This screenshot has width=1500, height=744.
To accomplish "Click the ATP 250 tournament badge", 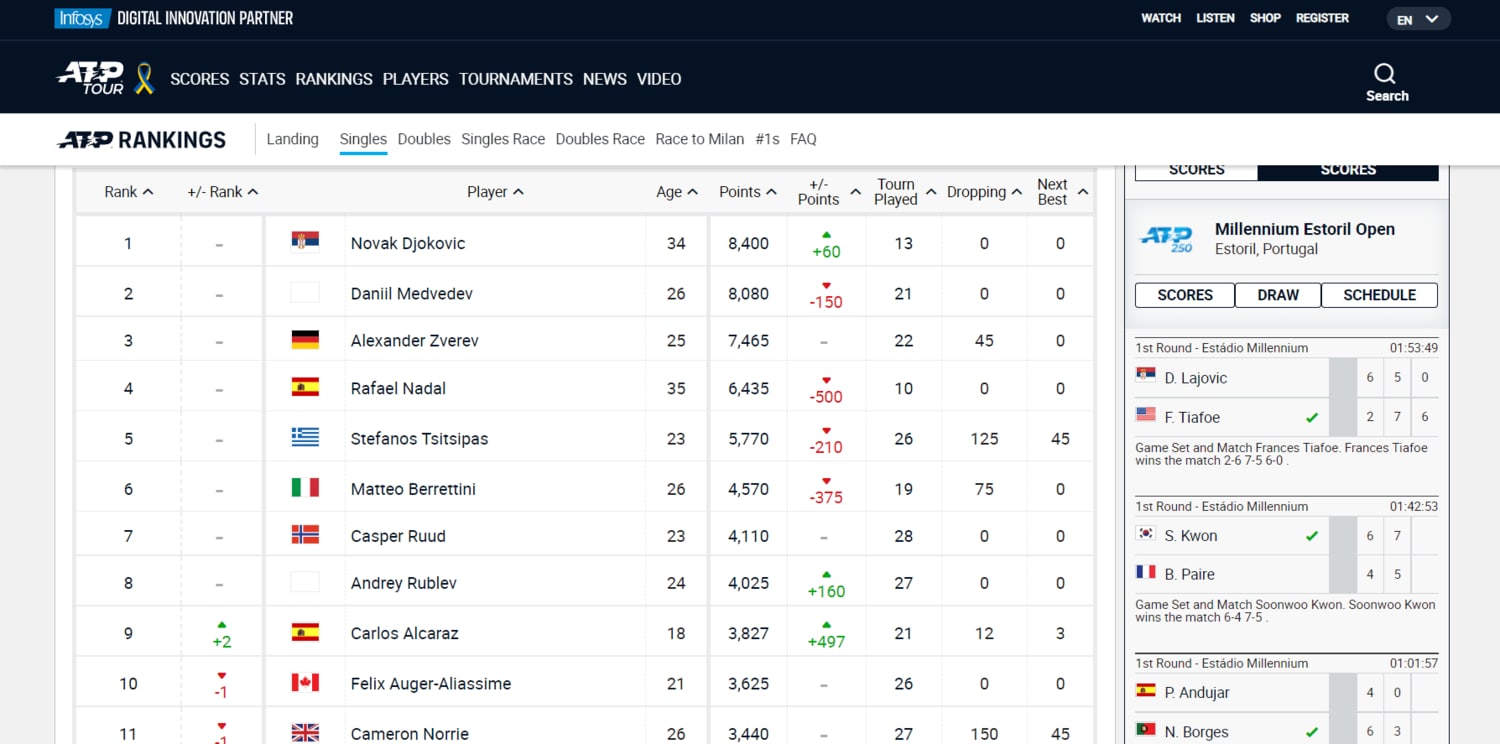I will point(1167,239).
